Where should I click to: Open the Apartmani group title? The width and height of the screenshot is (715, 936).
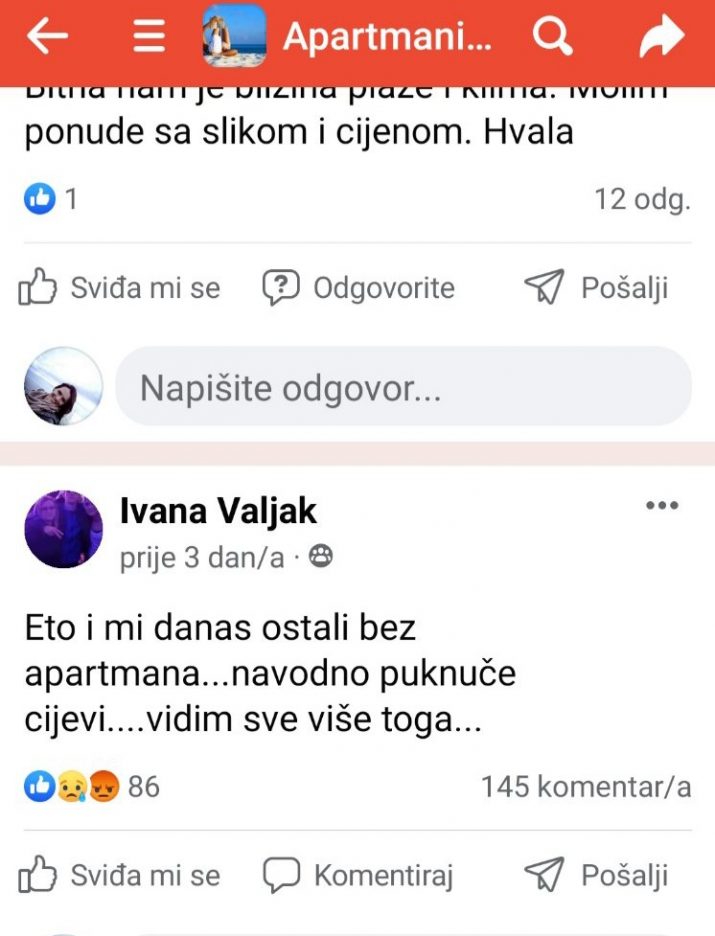tap(387, 37)
